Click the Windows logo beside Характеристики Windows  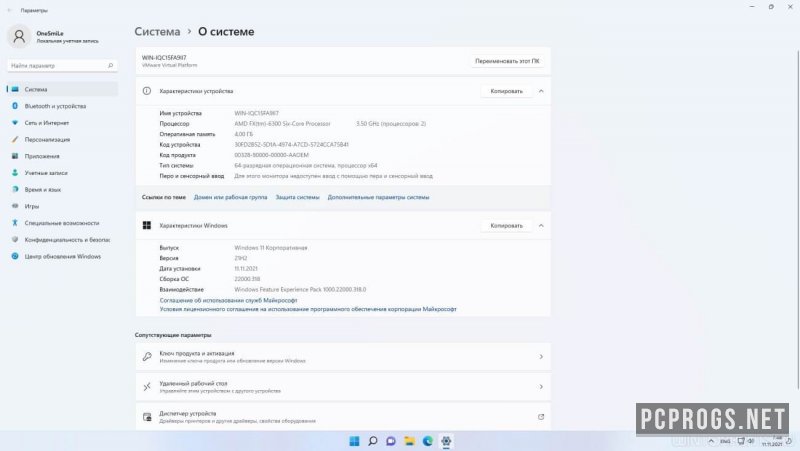147,226
